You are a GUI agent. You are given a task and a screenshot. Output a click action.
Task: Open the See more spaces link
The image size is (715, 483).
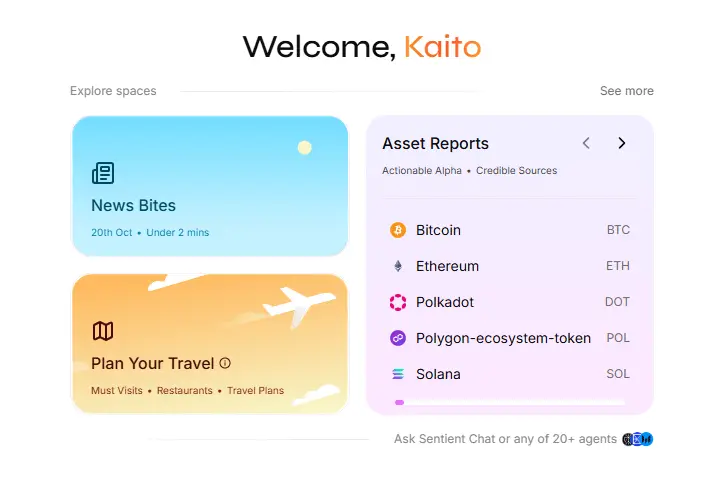tap(626, 91)
